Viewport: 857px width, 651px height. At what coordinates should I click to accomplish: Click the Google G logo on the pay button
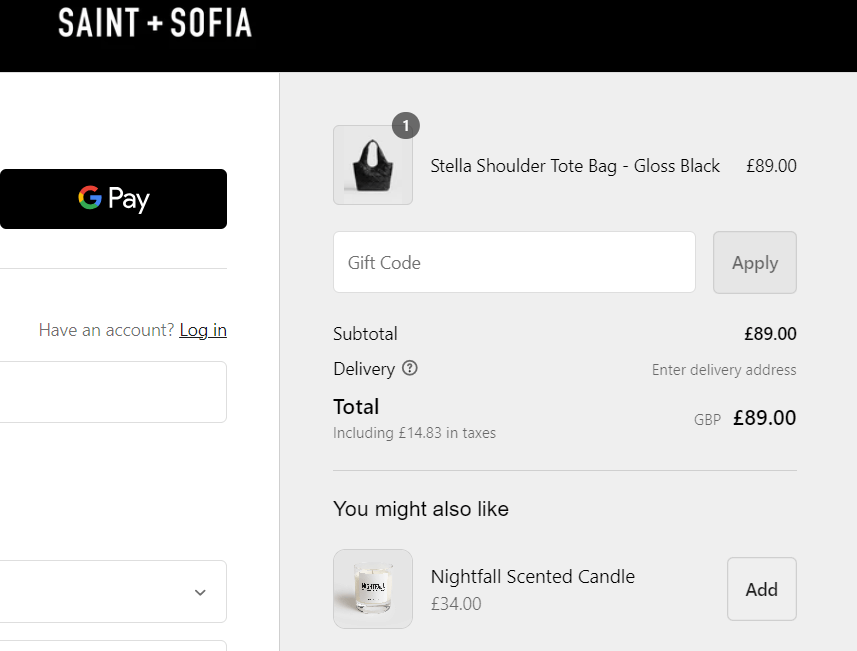[x=90, y=198]
